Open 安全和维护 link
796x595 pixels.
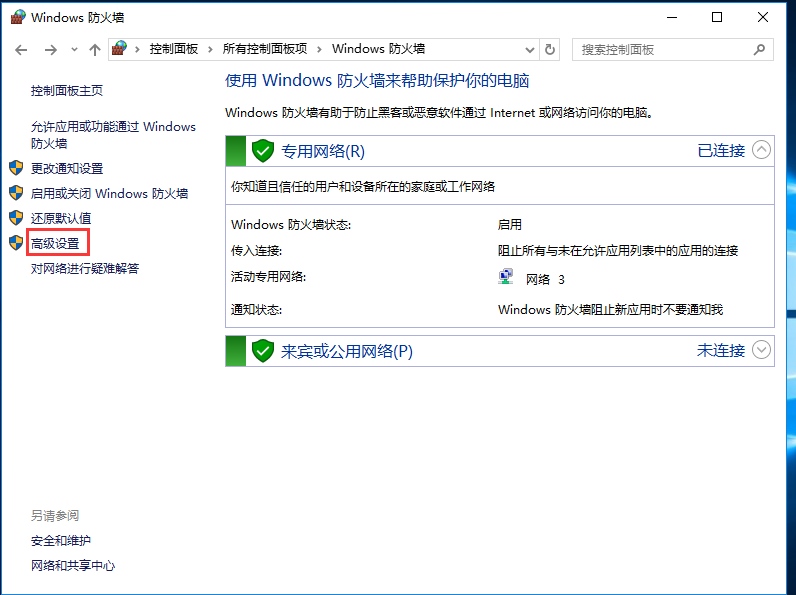tap(61, 541)
